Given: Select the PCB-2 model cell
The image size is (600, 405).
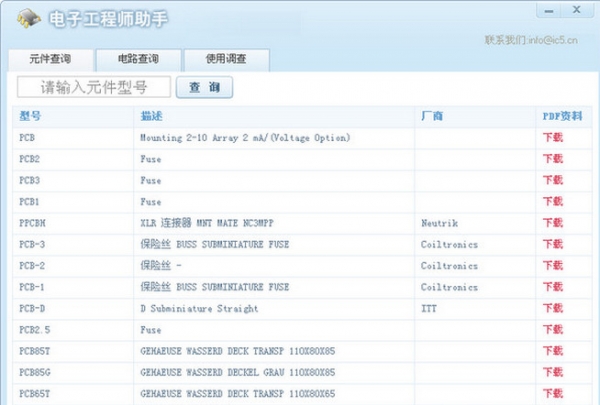Looking at the screenshot, I should pyautogui.click(x=32, y=266).
